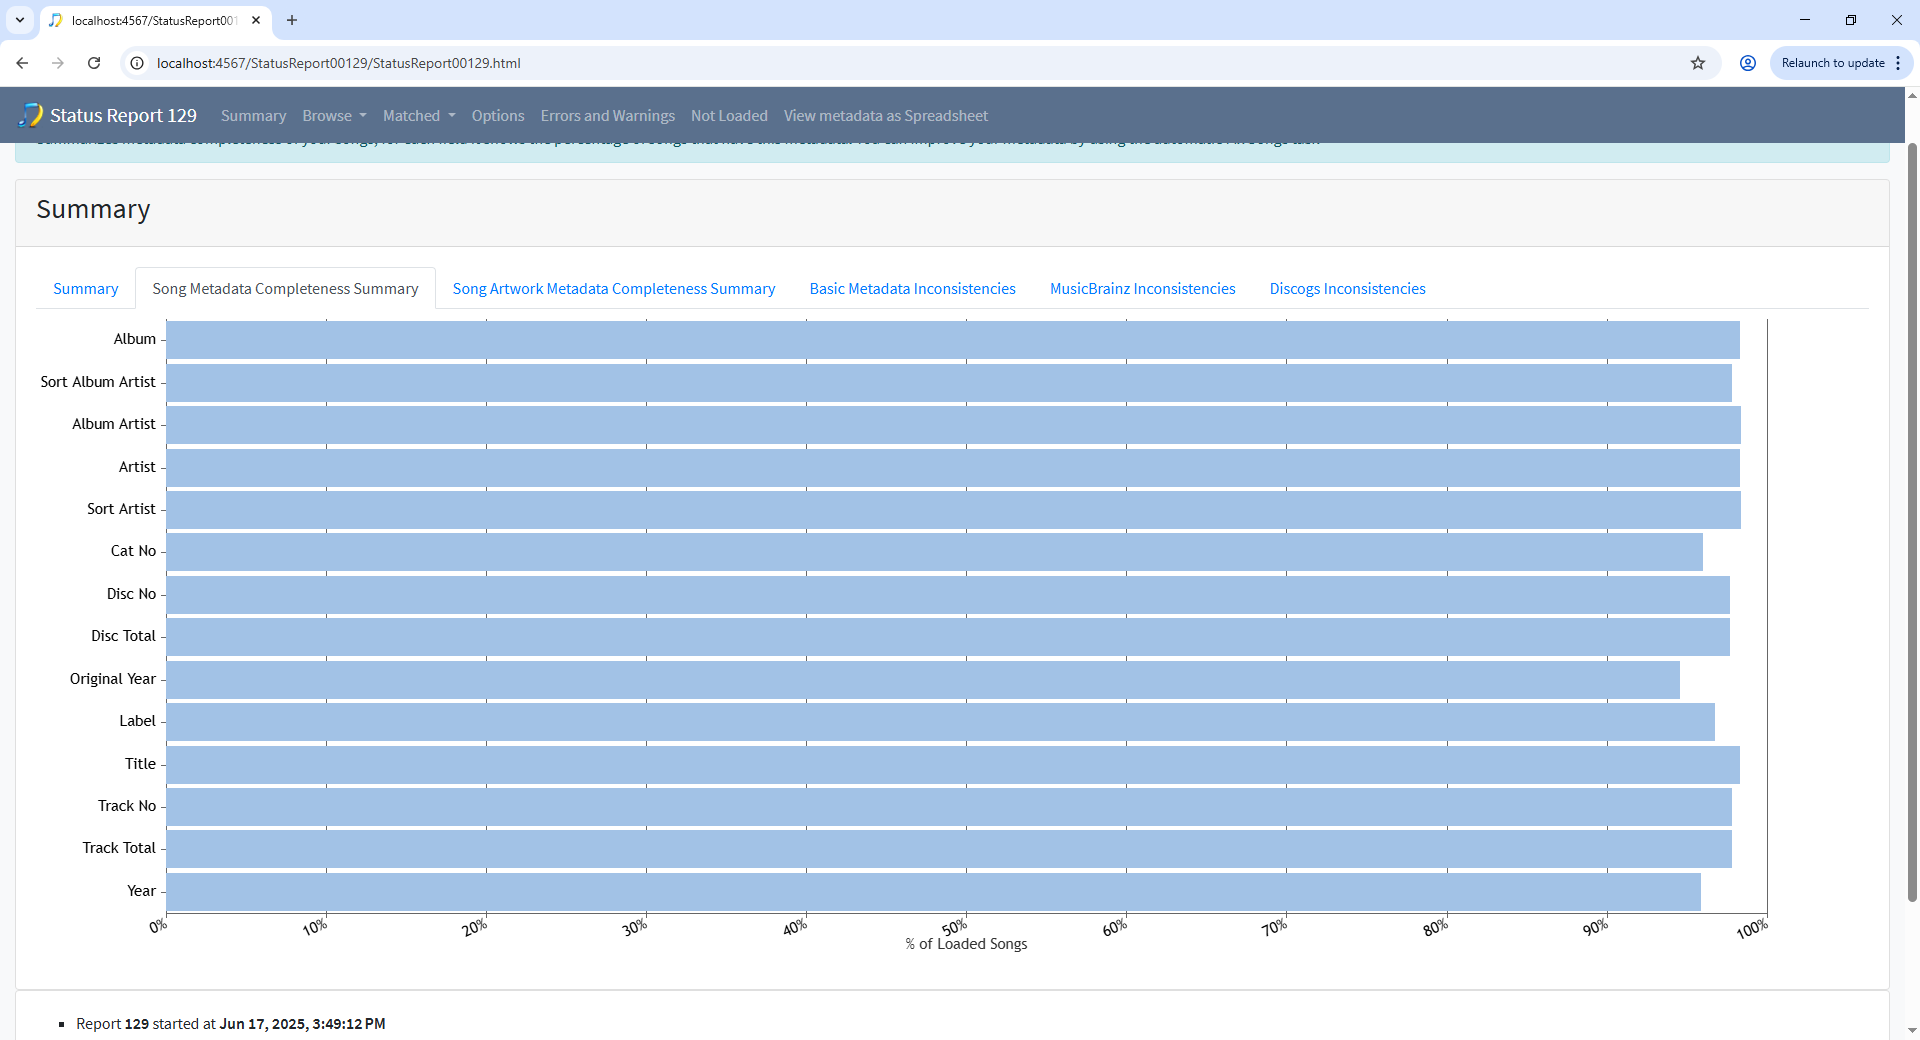Screen dimensions: 1920x1040
Task: Click the Summary panel heading
Action: [93, 209]
